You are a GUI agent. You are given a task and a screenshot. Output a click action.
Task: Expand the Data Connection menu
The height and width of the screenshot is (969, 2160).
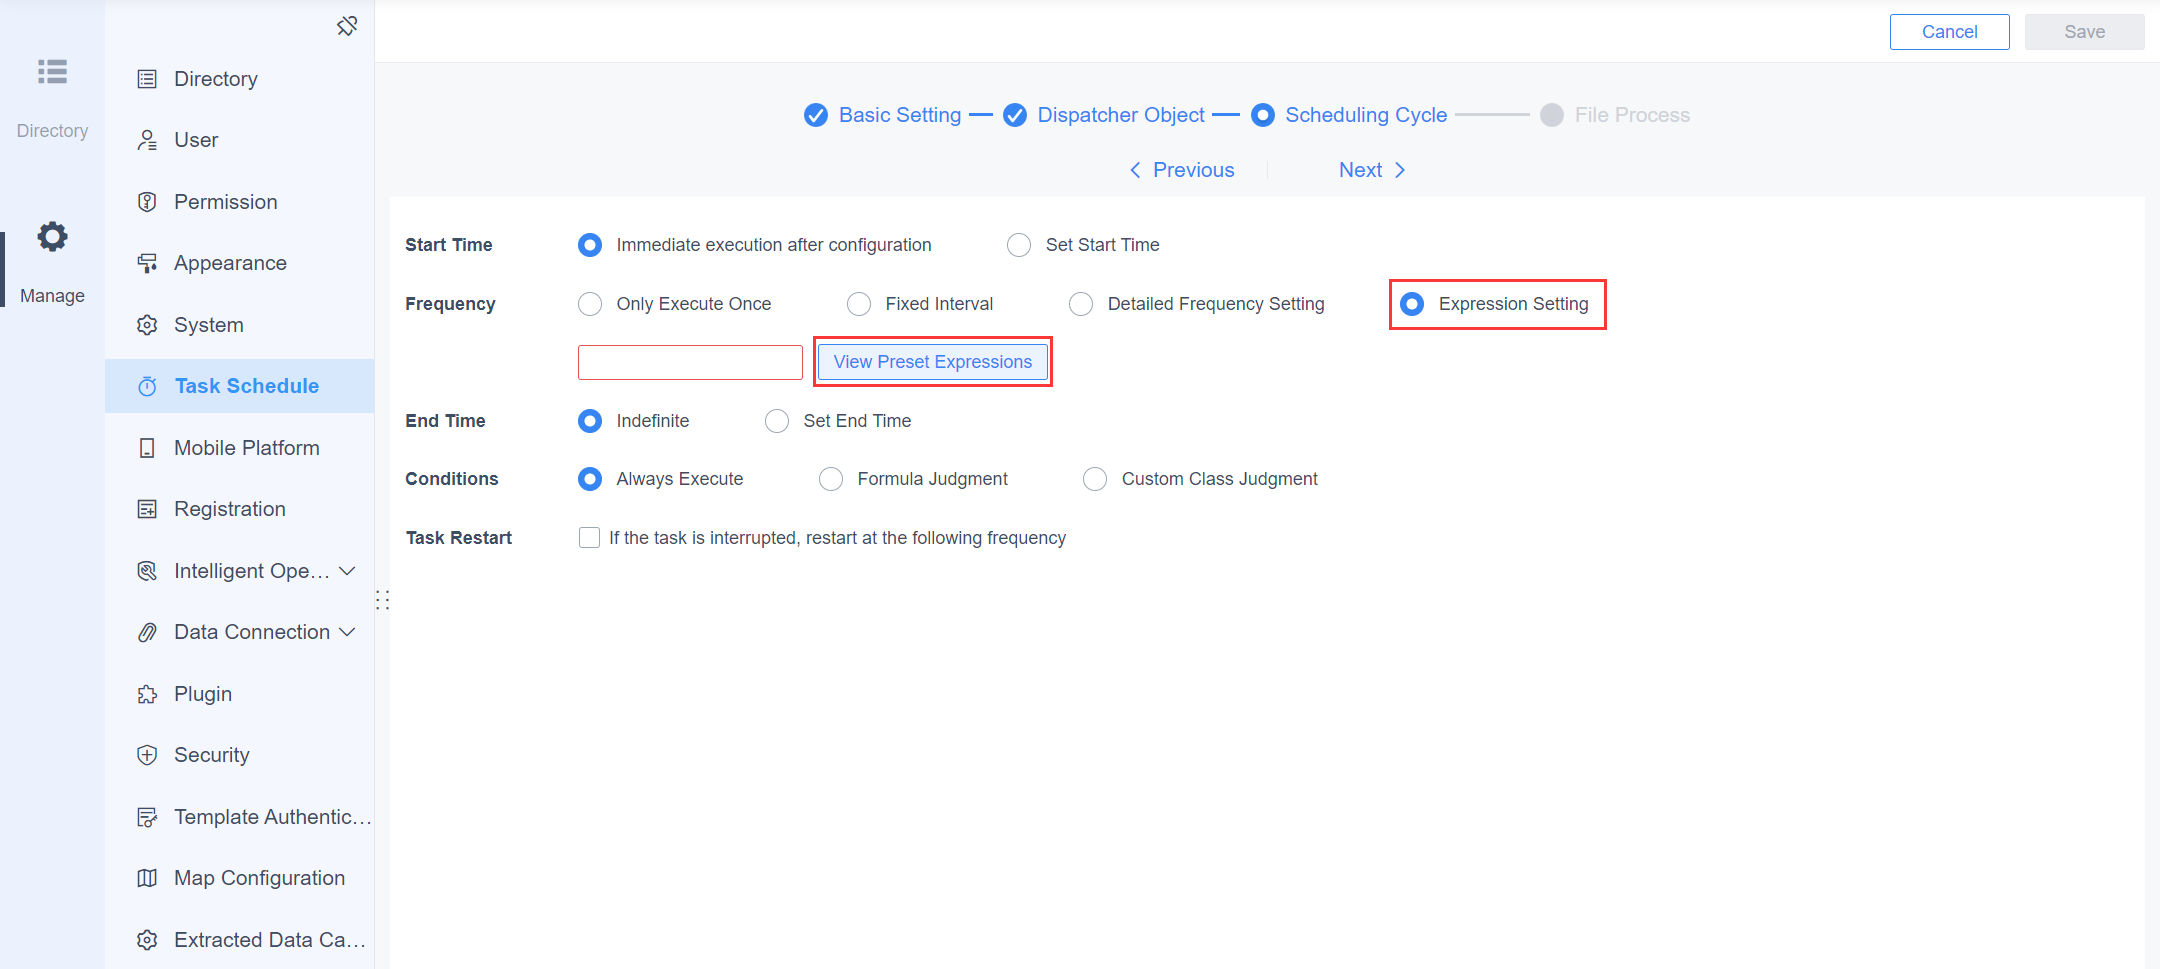point(348,632)
